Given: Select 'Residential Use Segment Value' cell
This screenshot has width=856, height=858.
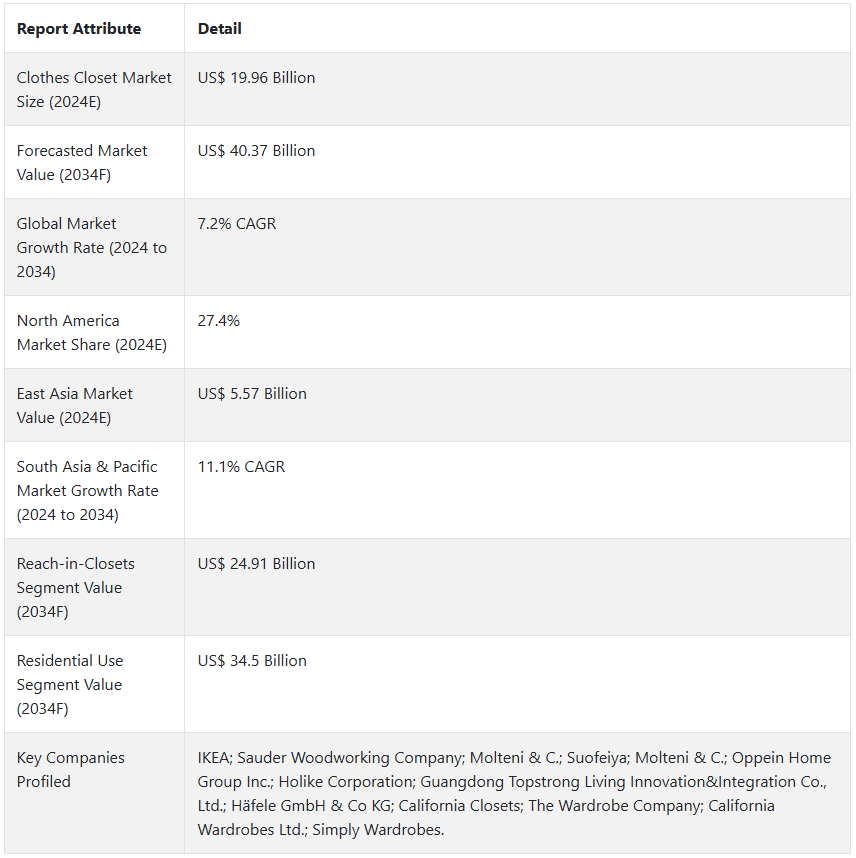Looking at the screenshot, I should pyautogui.click(x=70, y=684).
